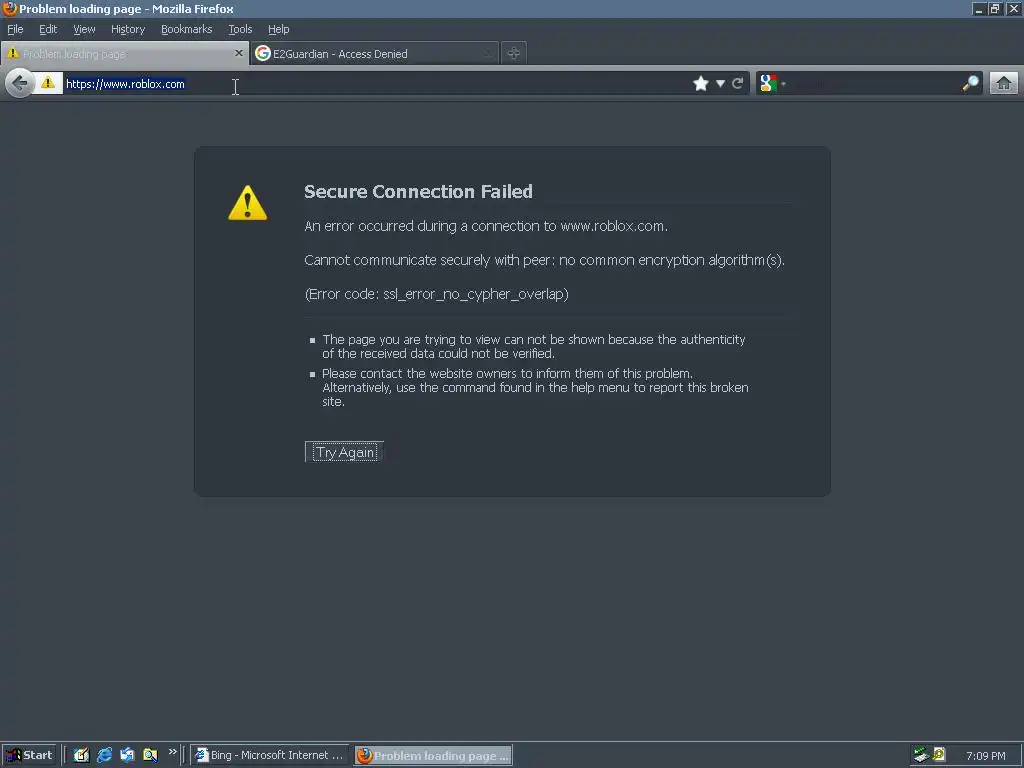Reload the page with the refresh icon
Viewport: 1024px width, 768px height.
[738, 84]
